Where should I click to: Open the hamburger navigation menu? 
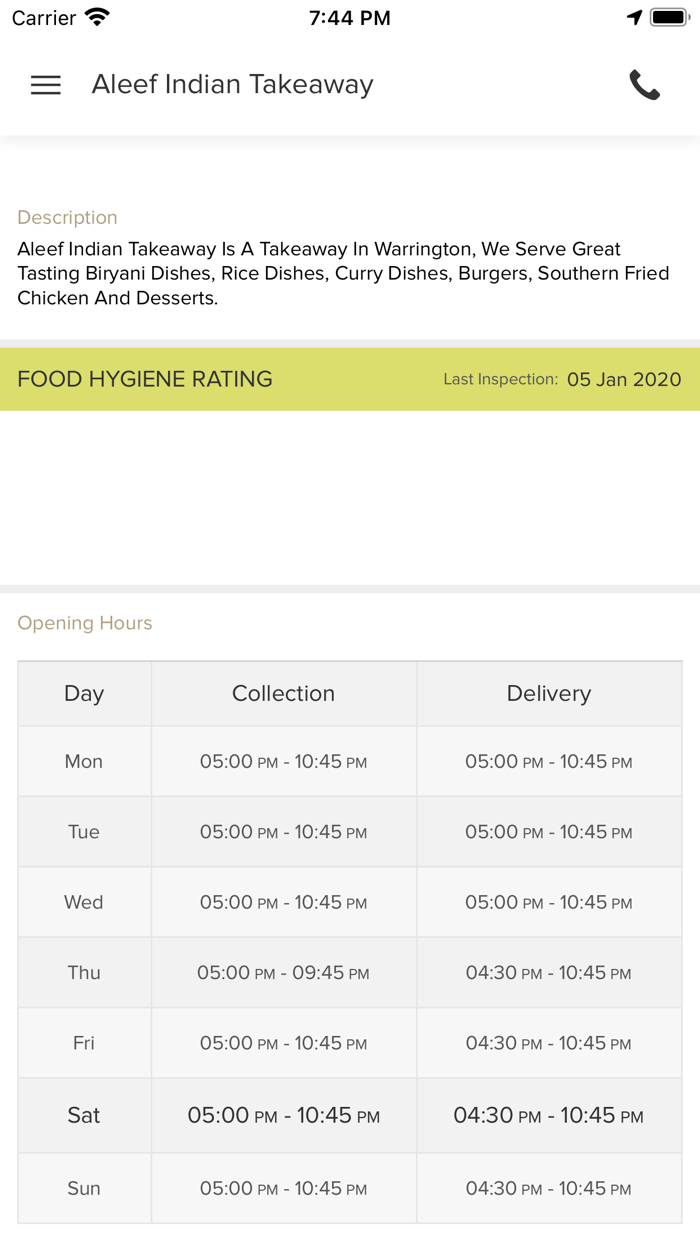tap(45, 85)
